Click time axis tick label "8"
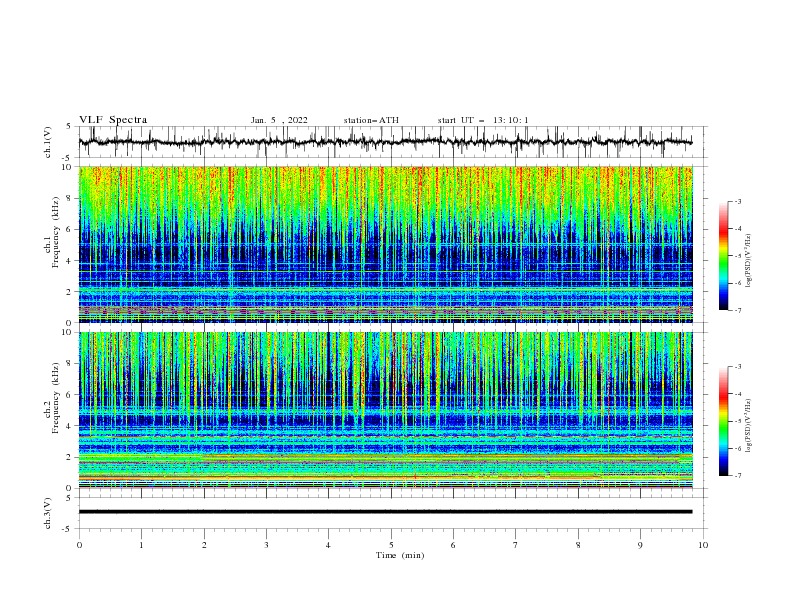 point(578,545)
